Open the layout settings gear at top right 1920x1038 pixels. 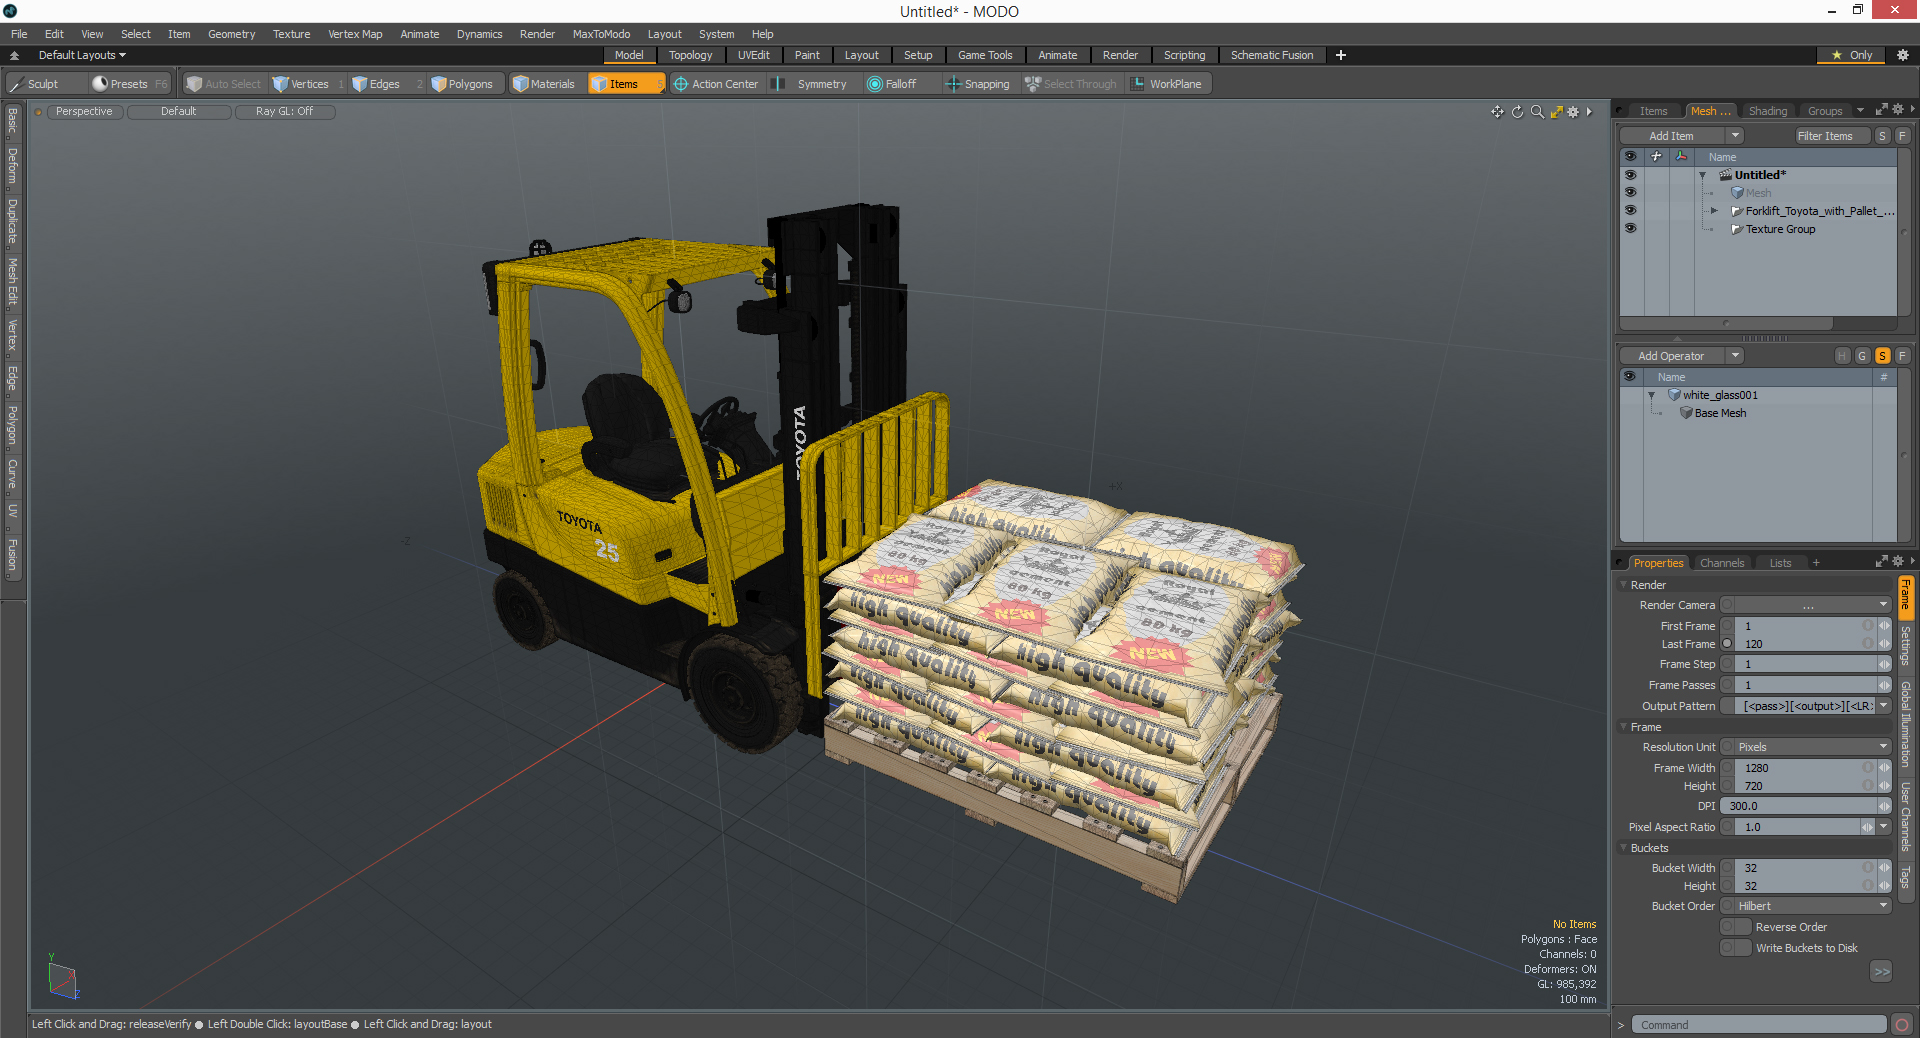[x=1902, y=55]
